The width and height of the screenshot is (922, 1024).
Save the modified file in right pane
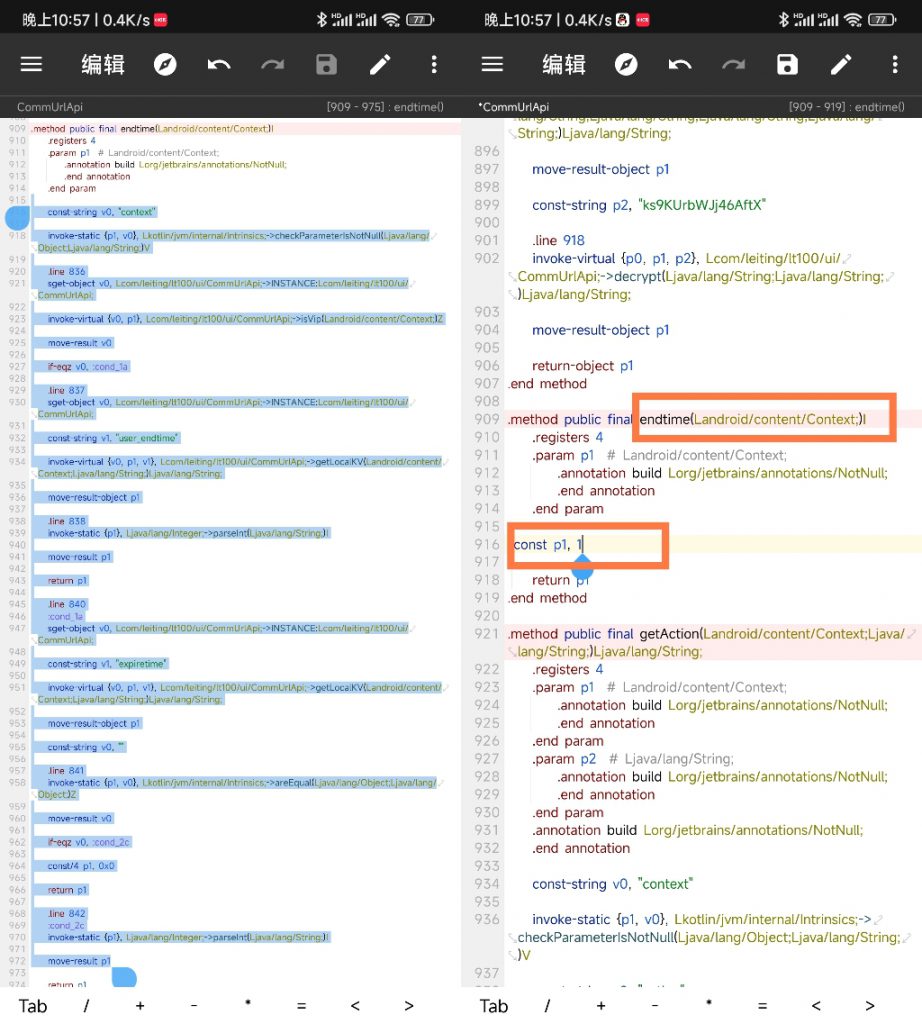tap(788, 65)
